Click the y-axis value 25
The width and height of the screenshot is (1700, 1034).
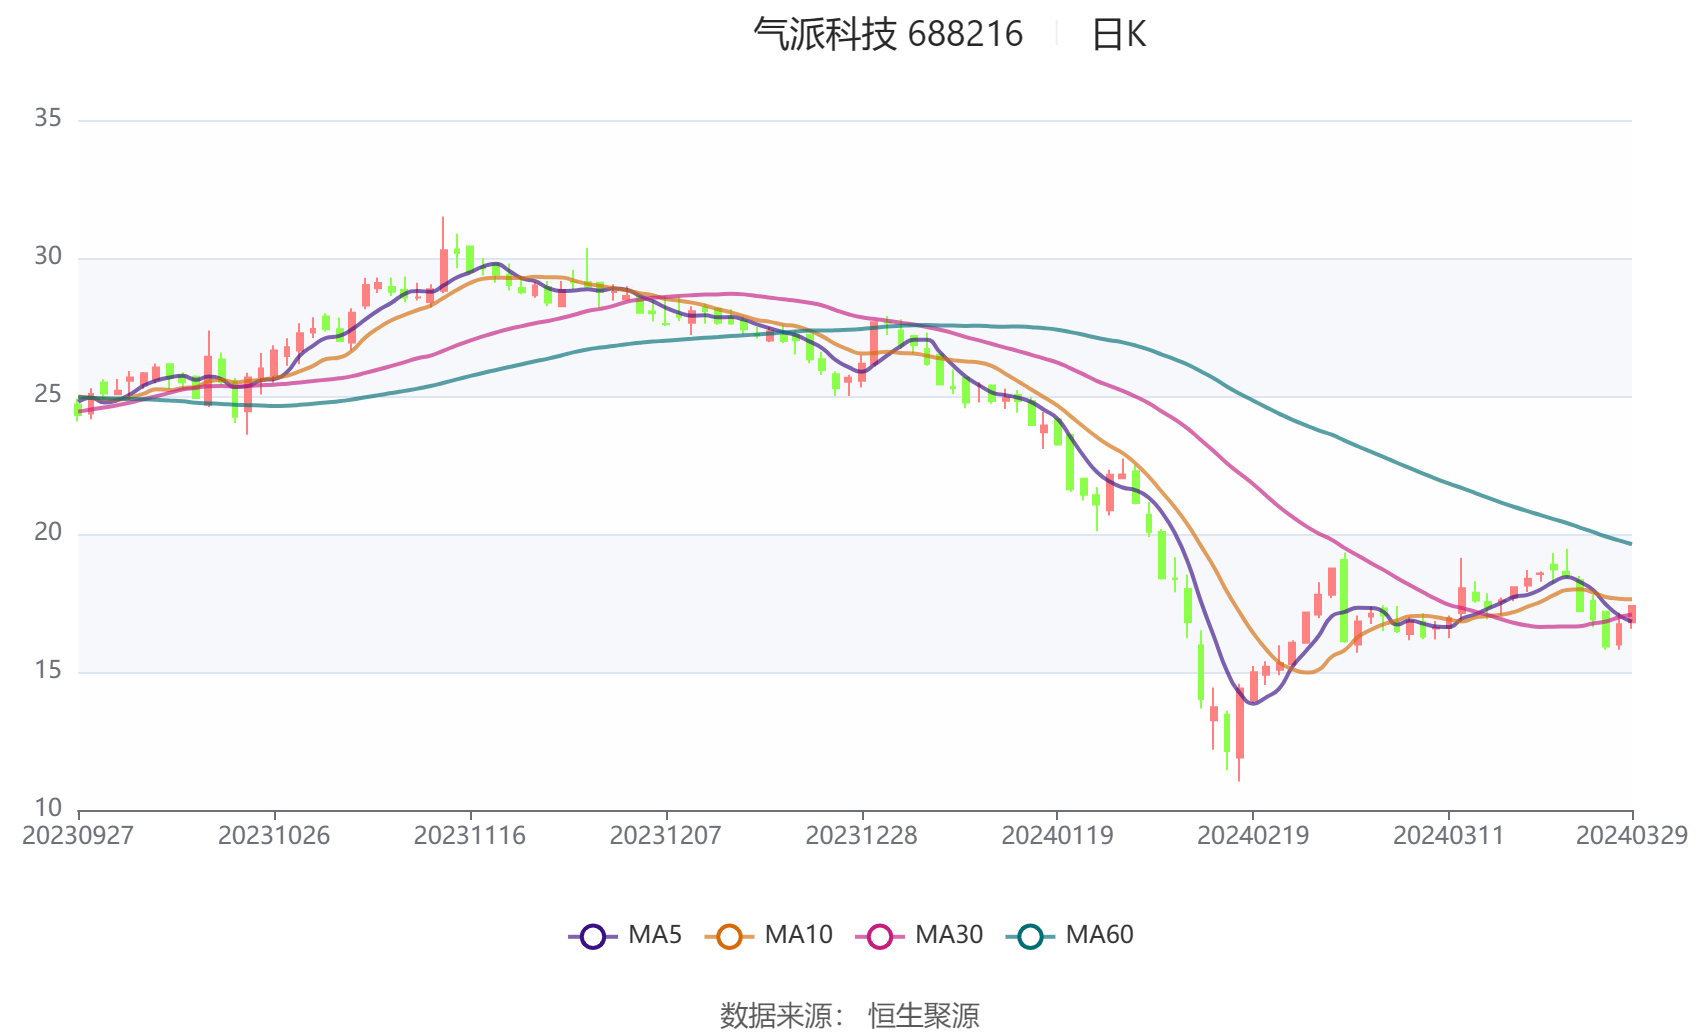click(48, 394)
